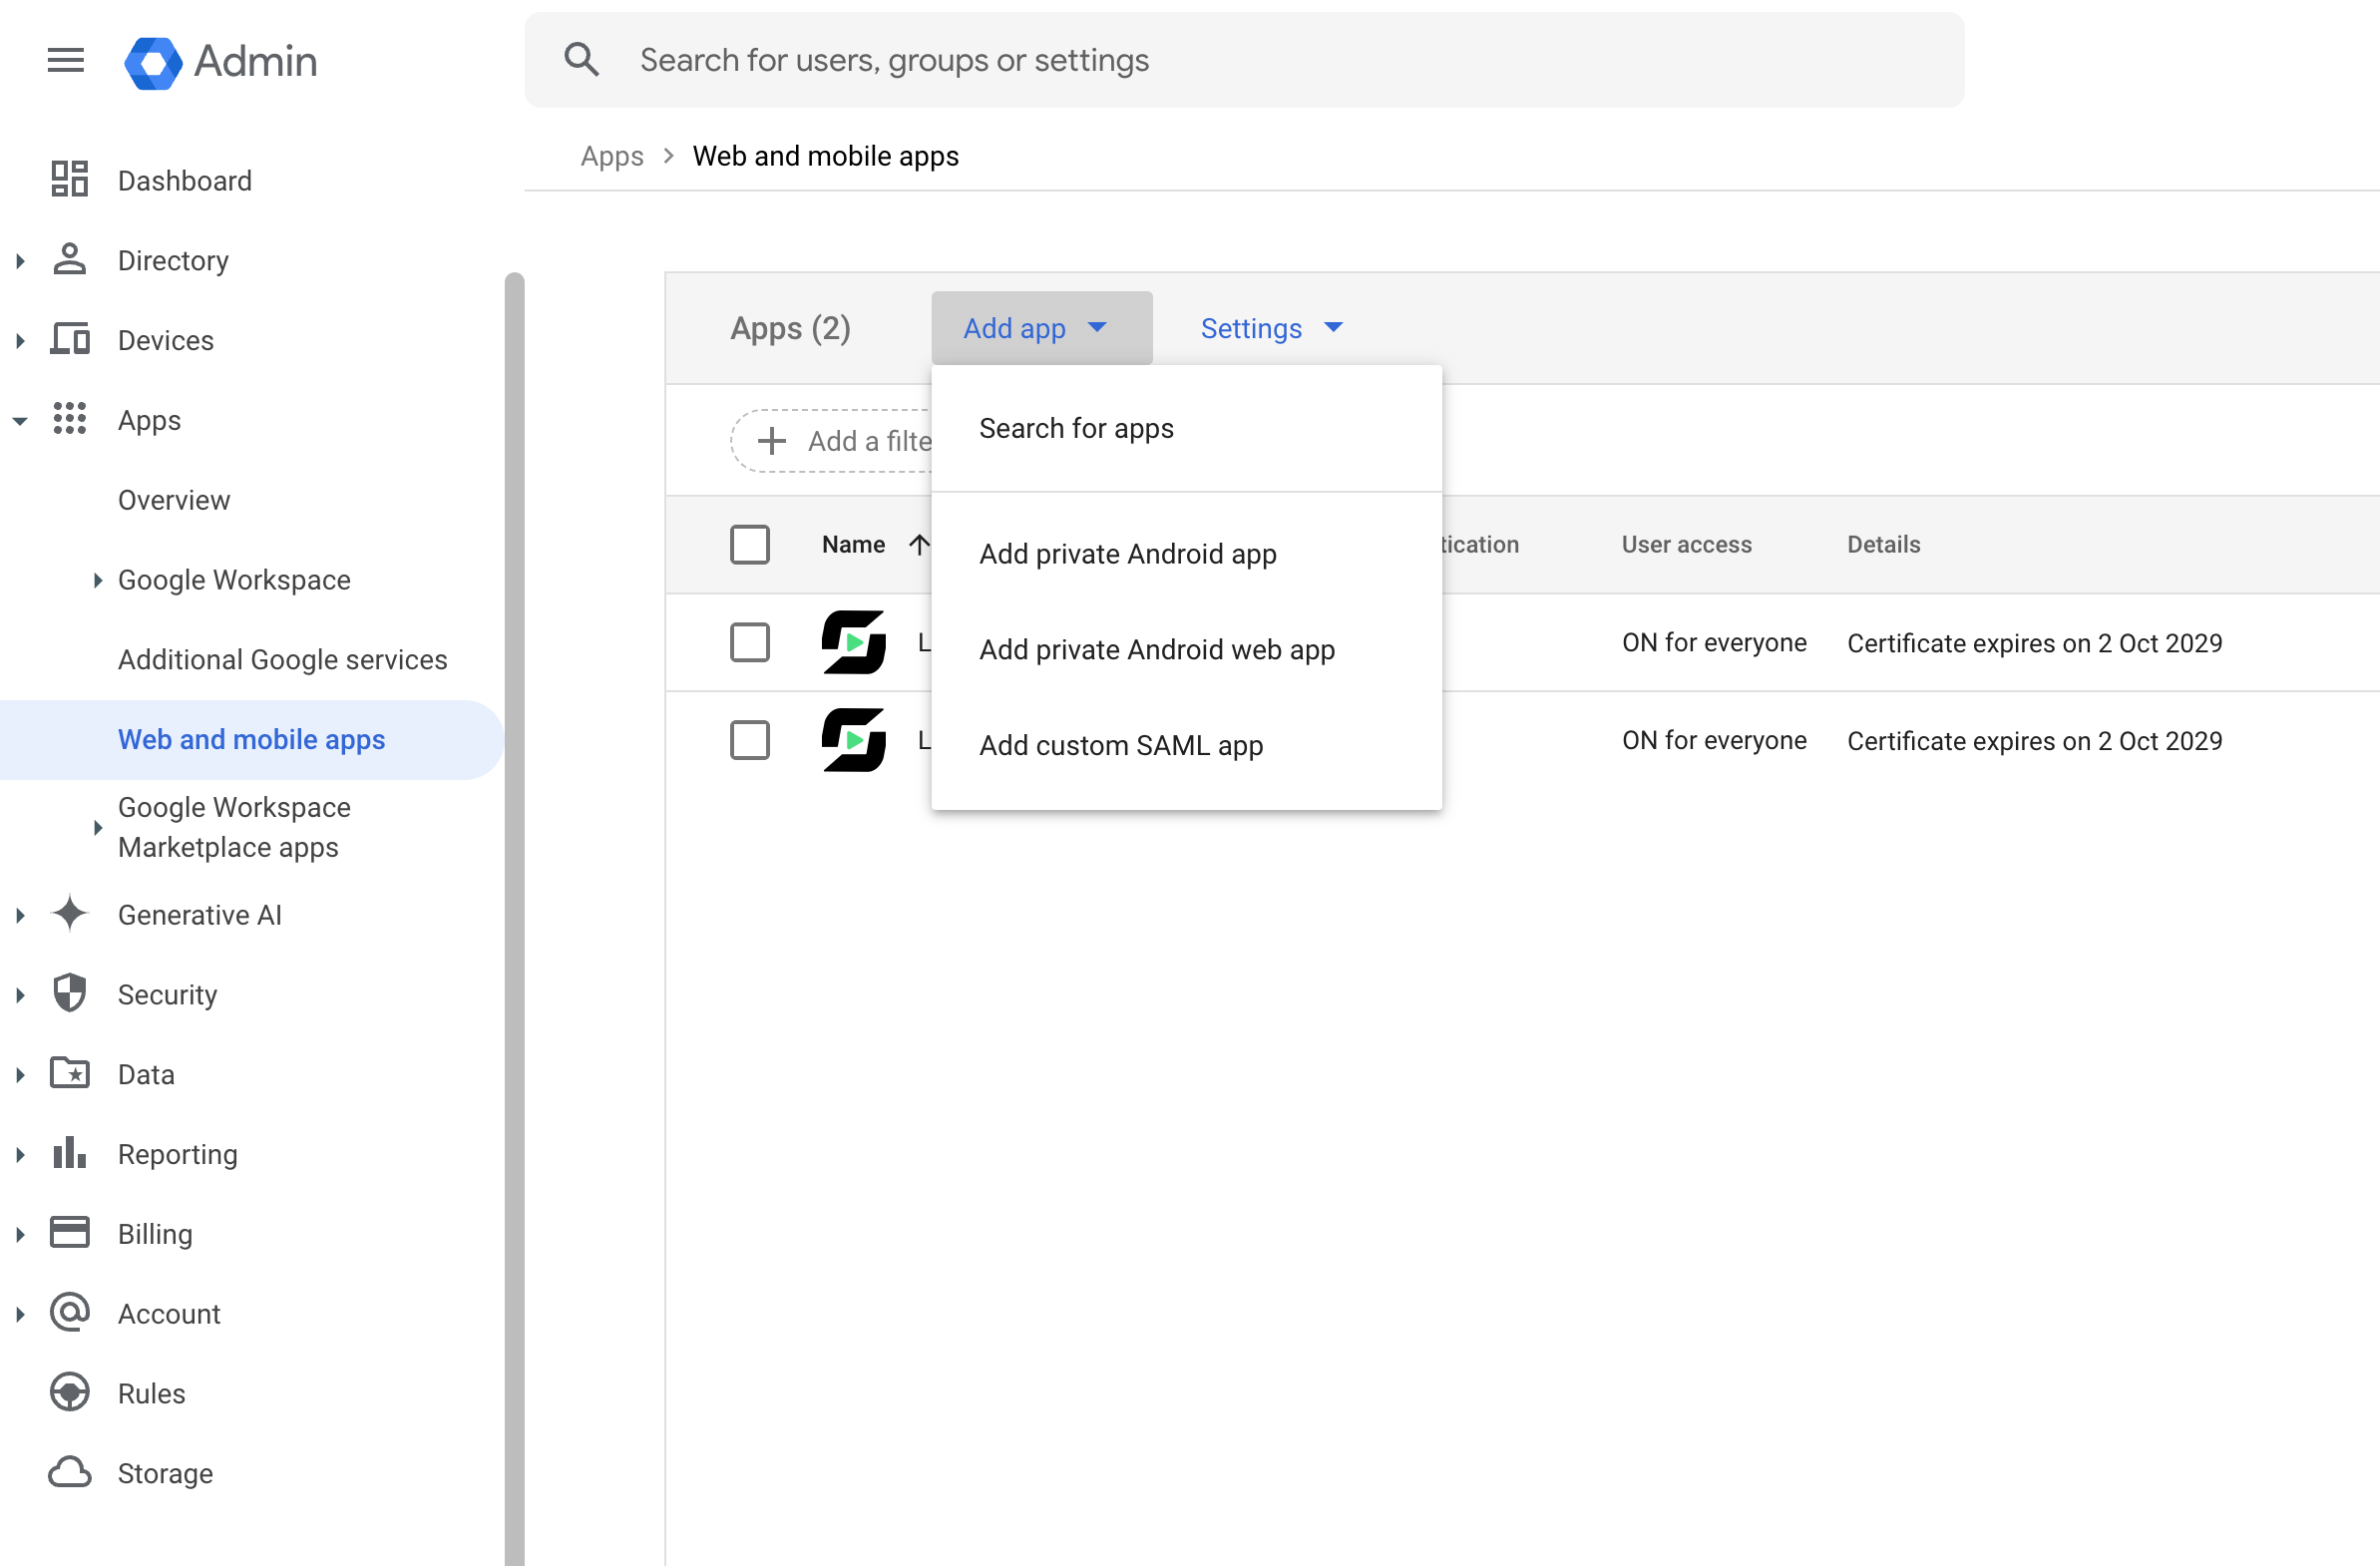Open the Rules page

[x=151, y=1393]
